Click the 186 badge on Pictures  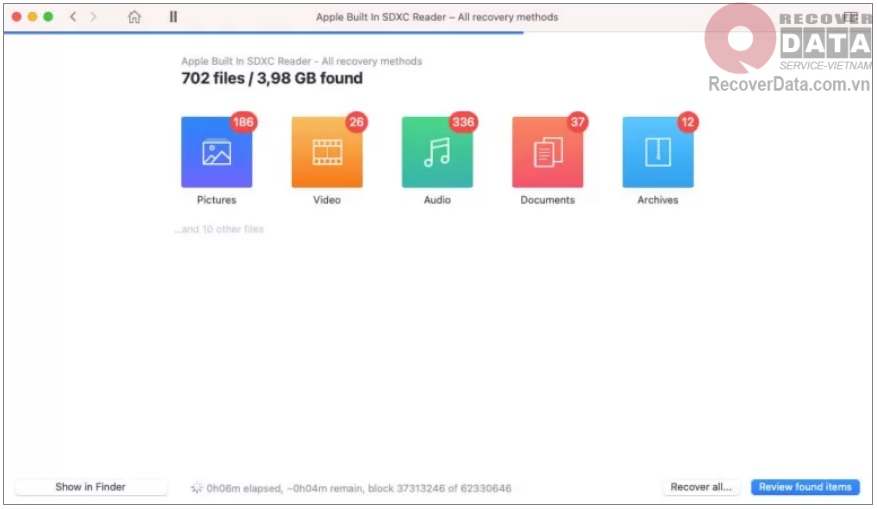point(243,122)
